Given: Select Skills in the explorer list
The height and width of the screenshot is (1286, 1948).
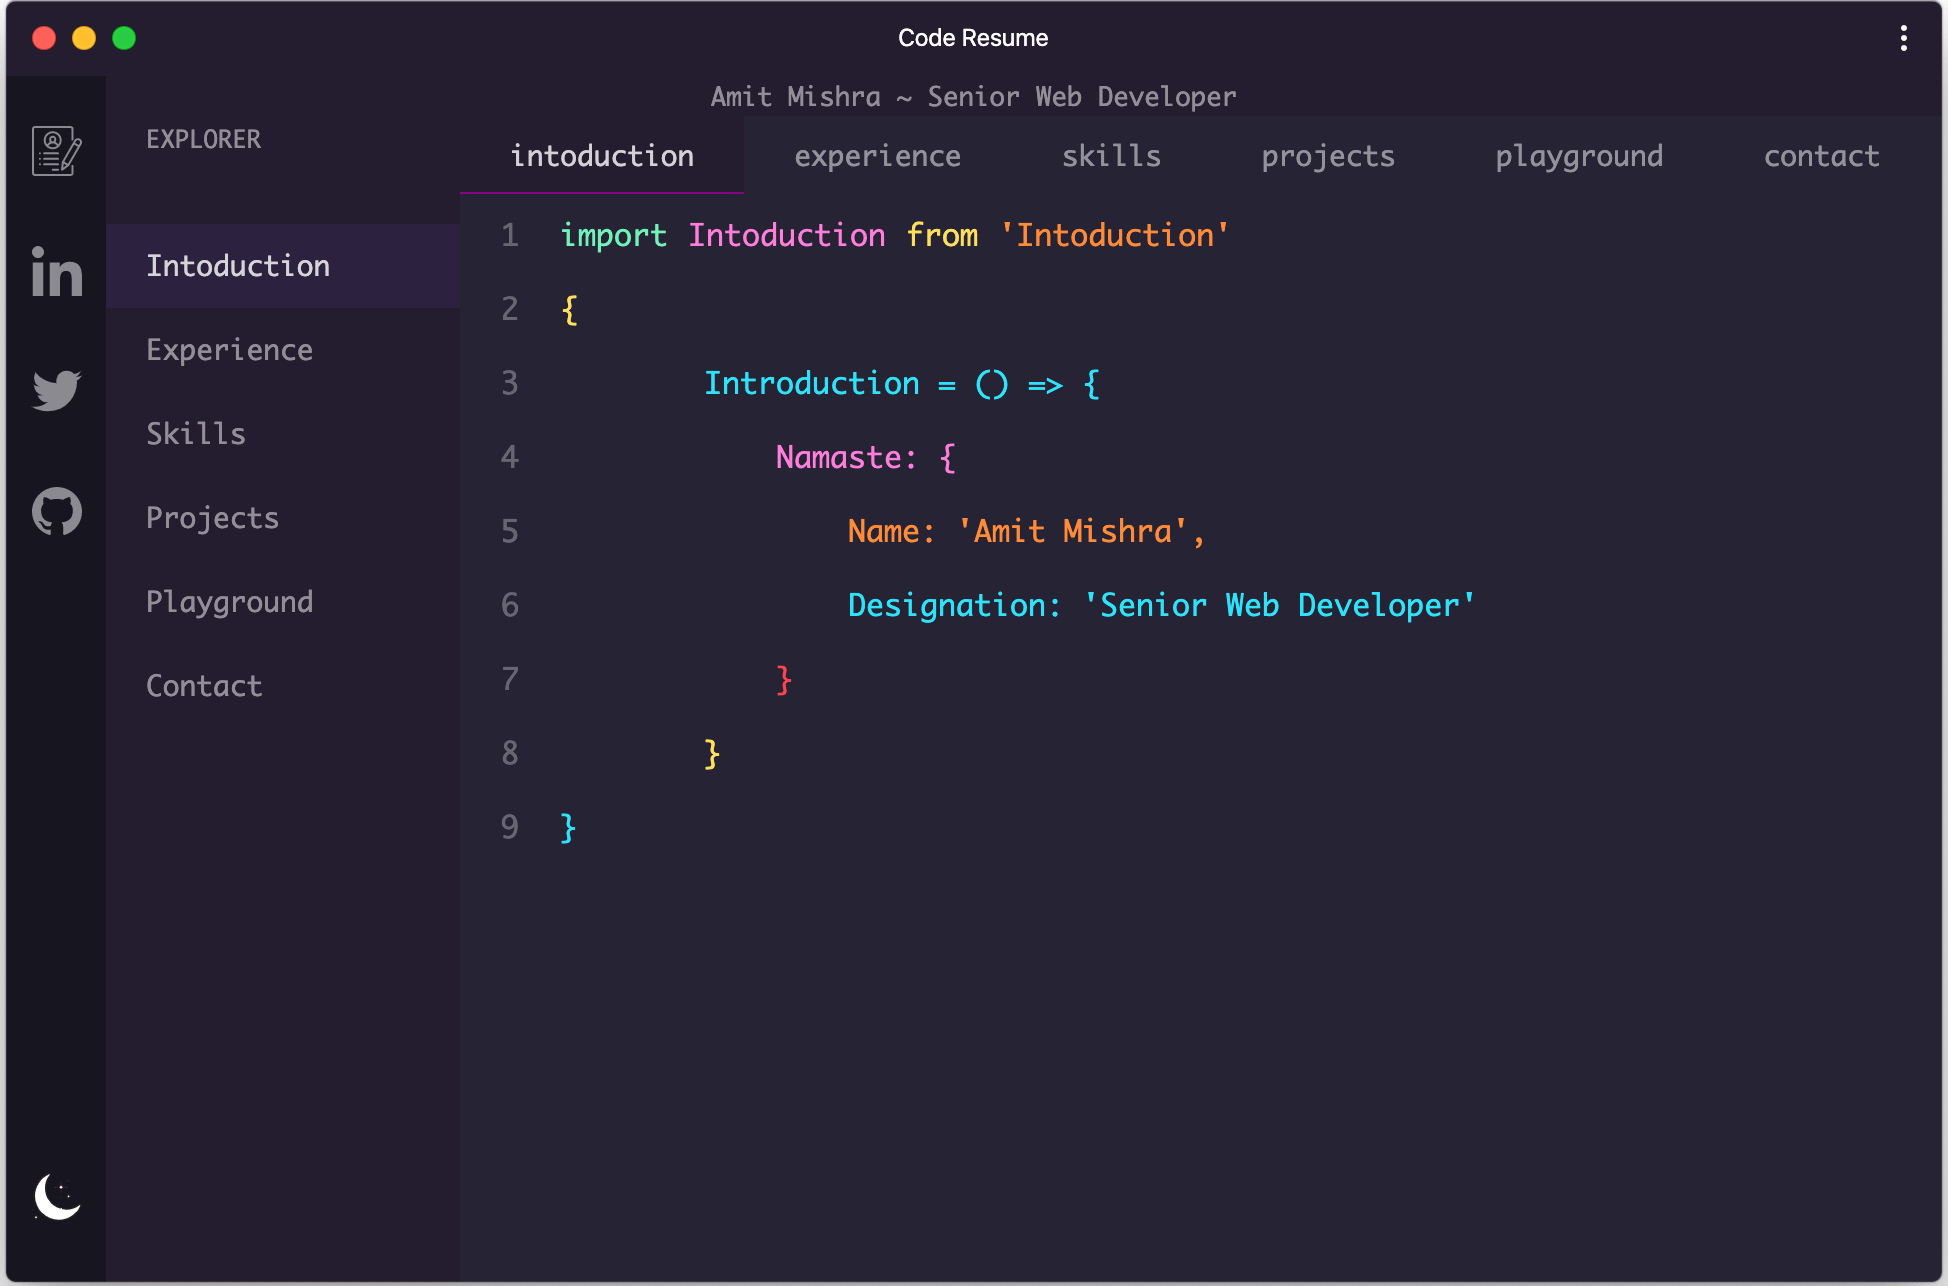Looking at the screenshot, I should (x=196, y=434).
